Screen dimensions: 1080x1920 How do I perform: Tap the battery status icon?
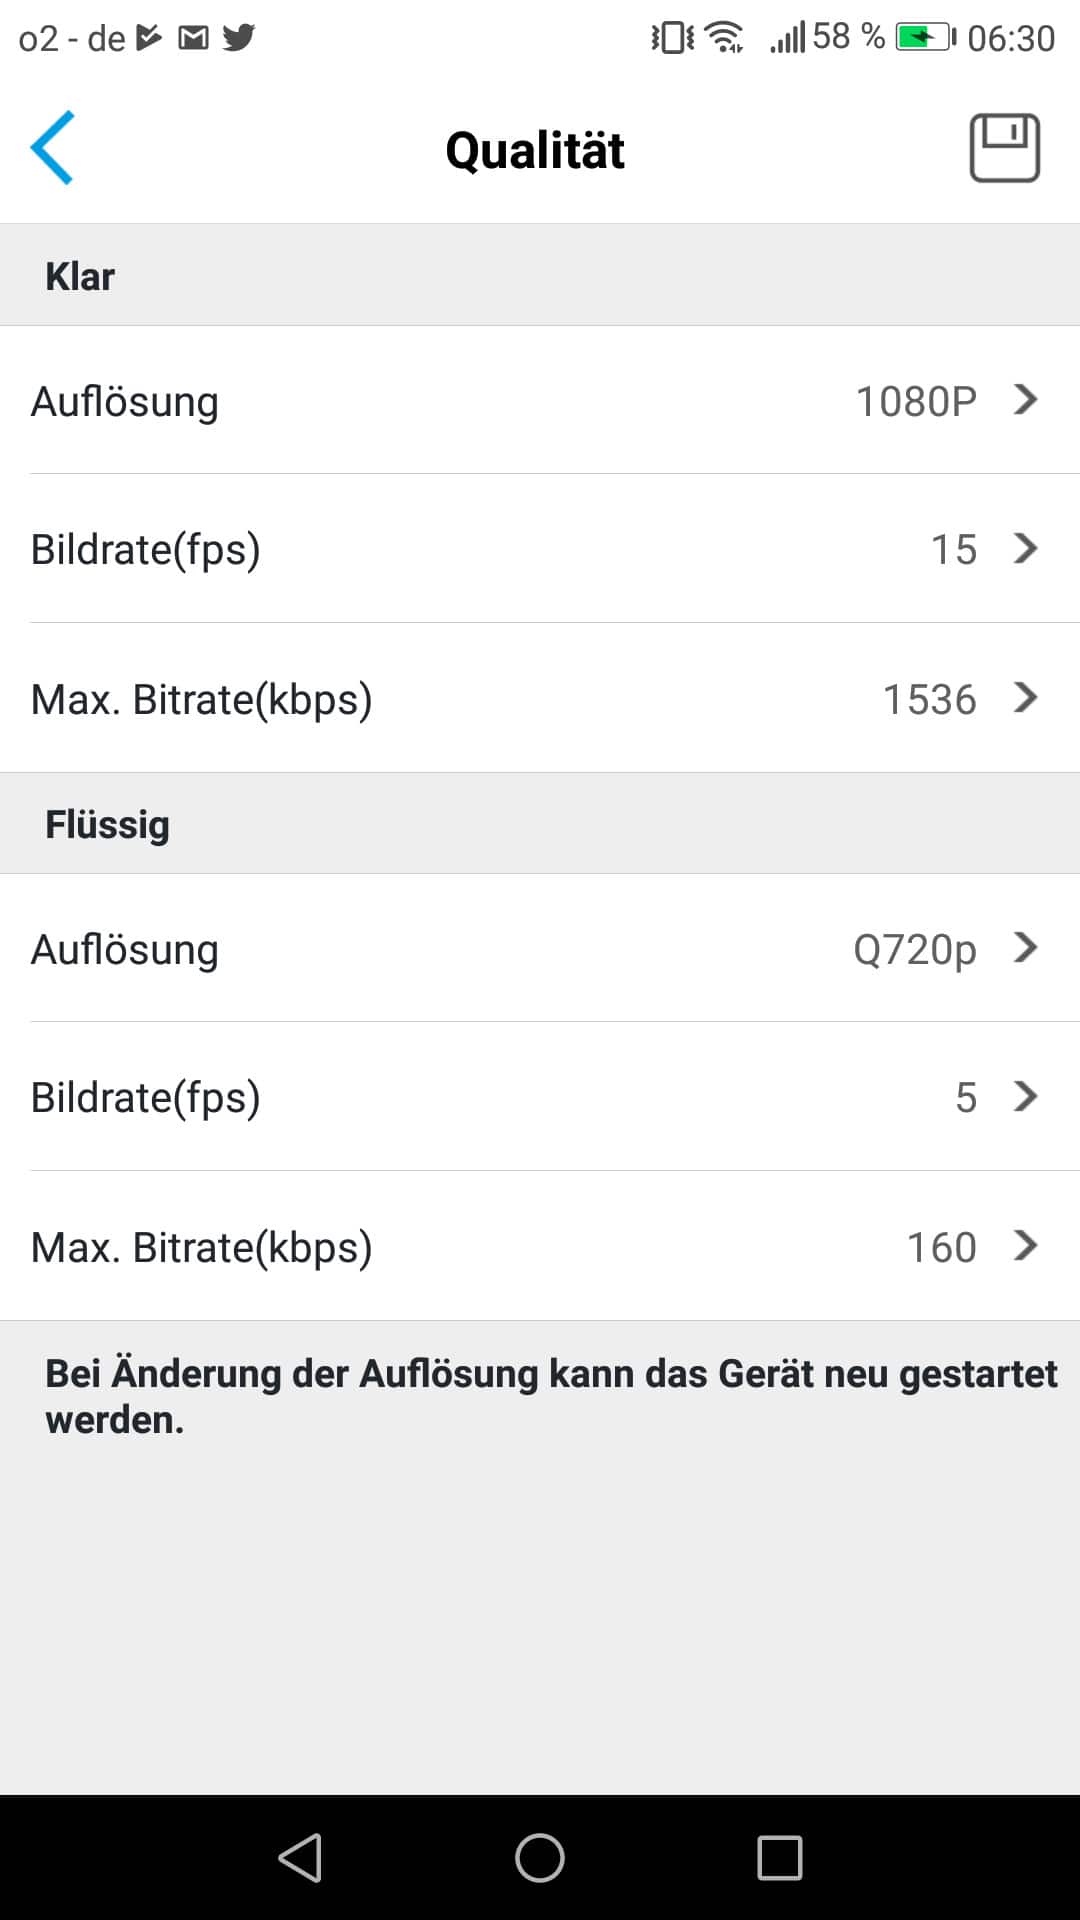(924, 38)
